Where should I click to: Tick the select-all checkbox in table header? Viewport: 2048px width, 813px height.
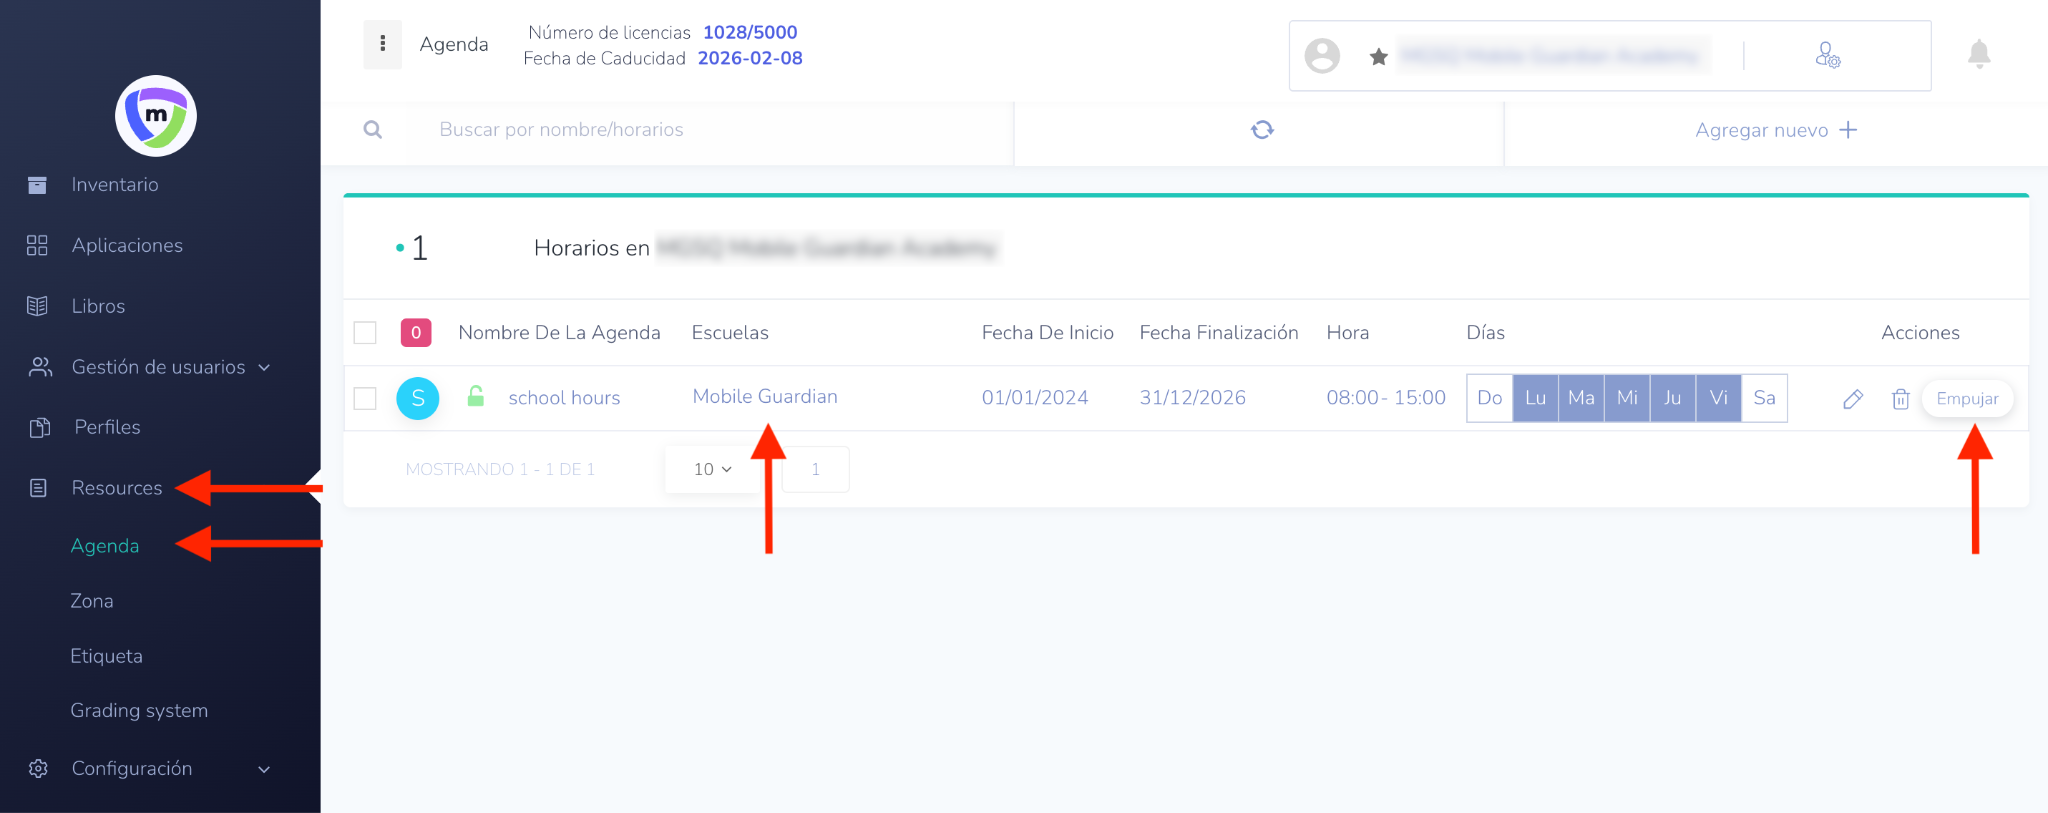click(x=365, y=333)
